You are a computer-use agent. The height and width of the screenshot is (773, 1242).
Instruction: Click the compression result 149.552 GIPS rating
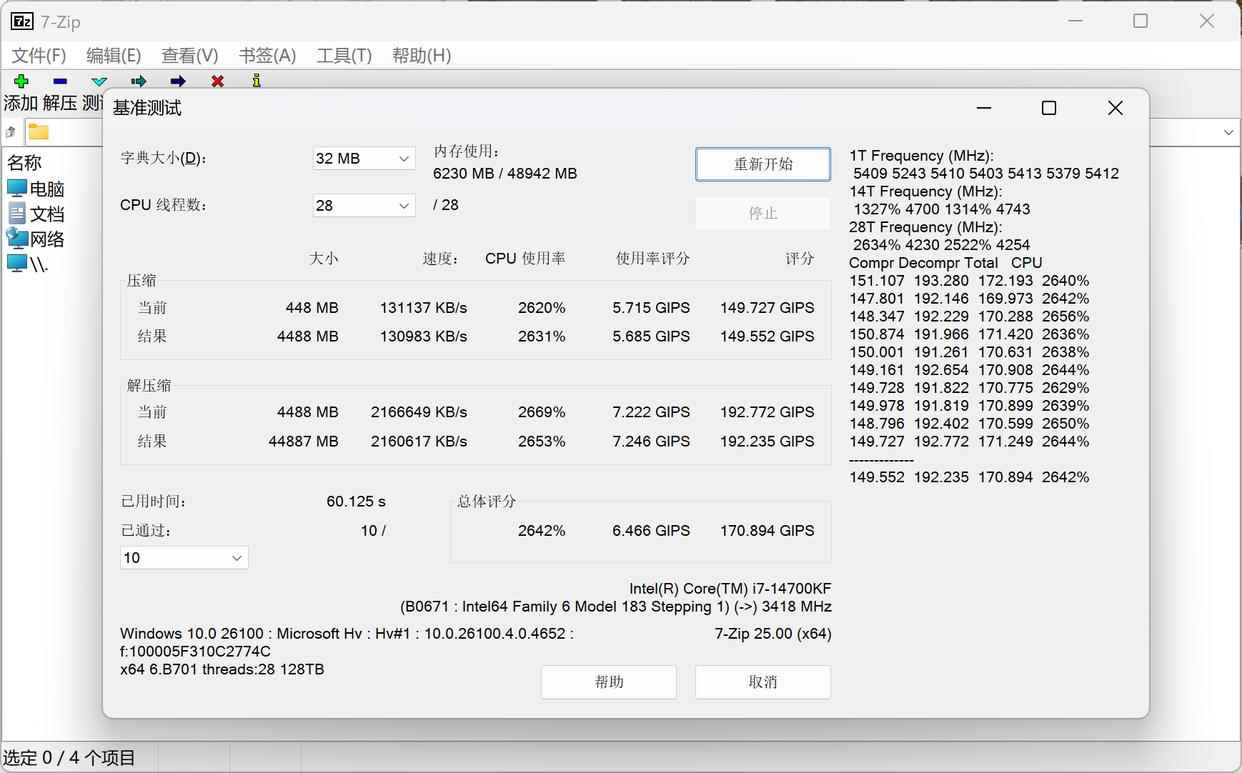[767, 337]
